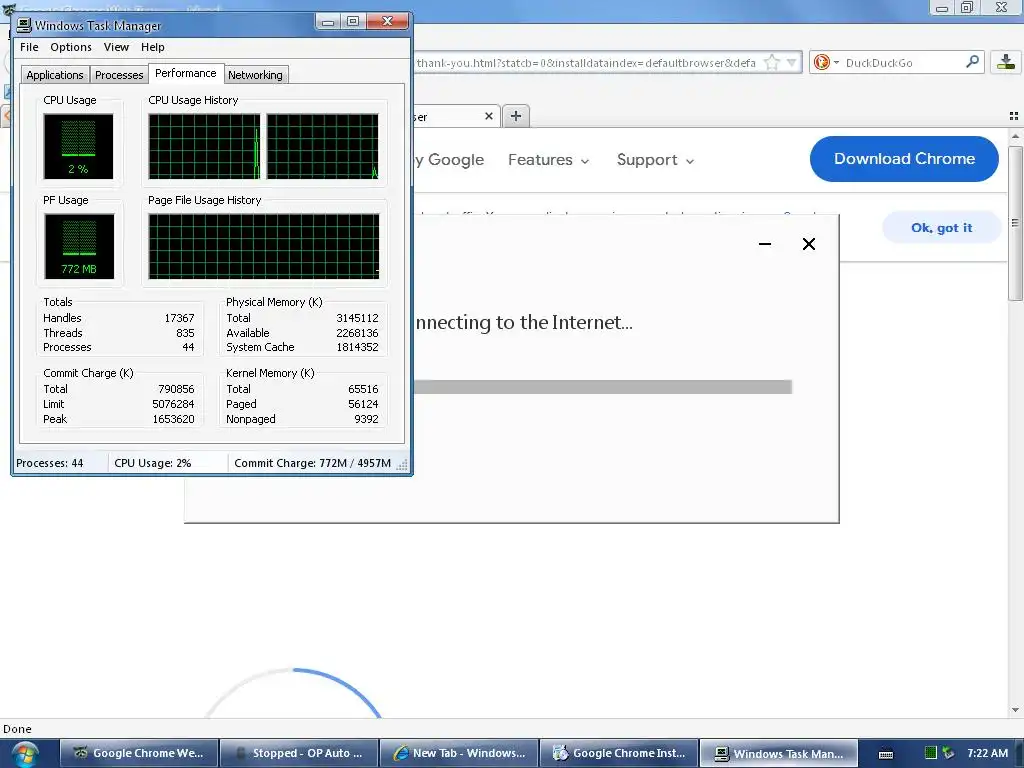1024x768 pixels.
Task: Expand the Support menu on Chrome page
Action: (655, 160)
